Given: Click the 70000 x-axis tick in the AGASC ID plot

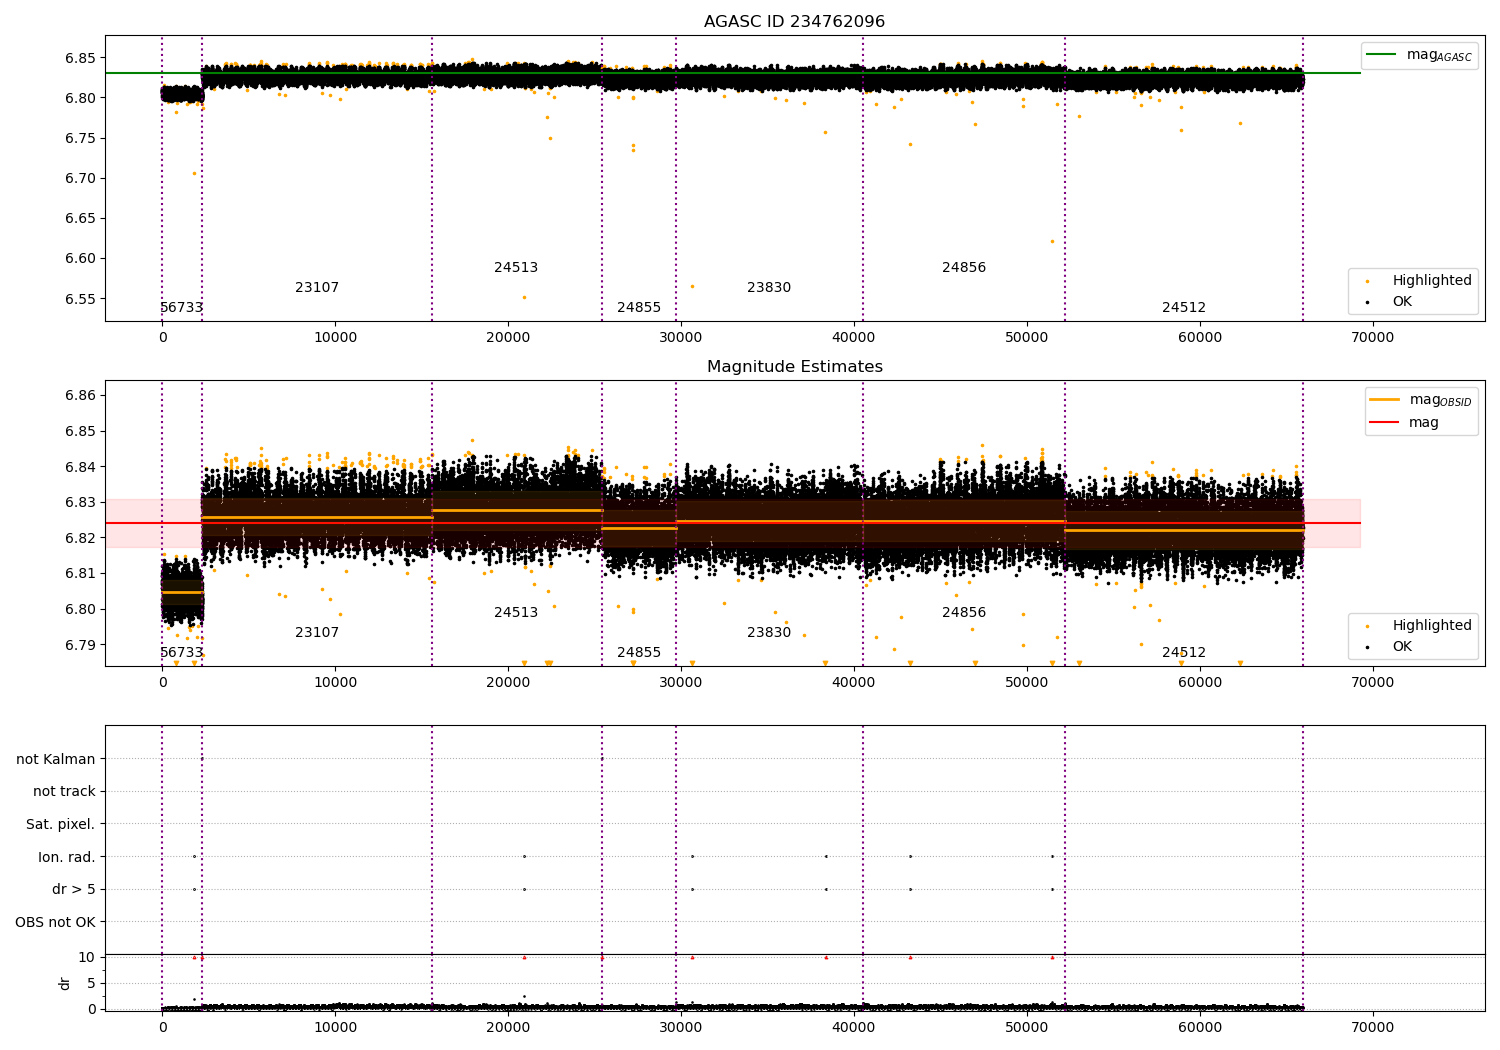Looking at the screenshot, I should click(x=1372, y=338).
